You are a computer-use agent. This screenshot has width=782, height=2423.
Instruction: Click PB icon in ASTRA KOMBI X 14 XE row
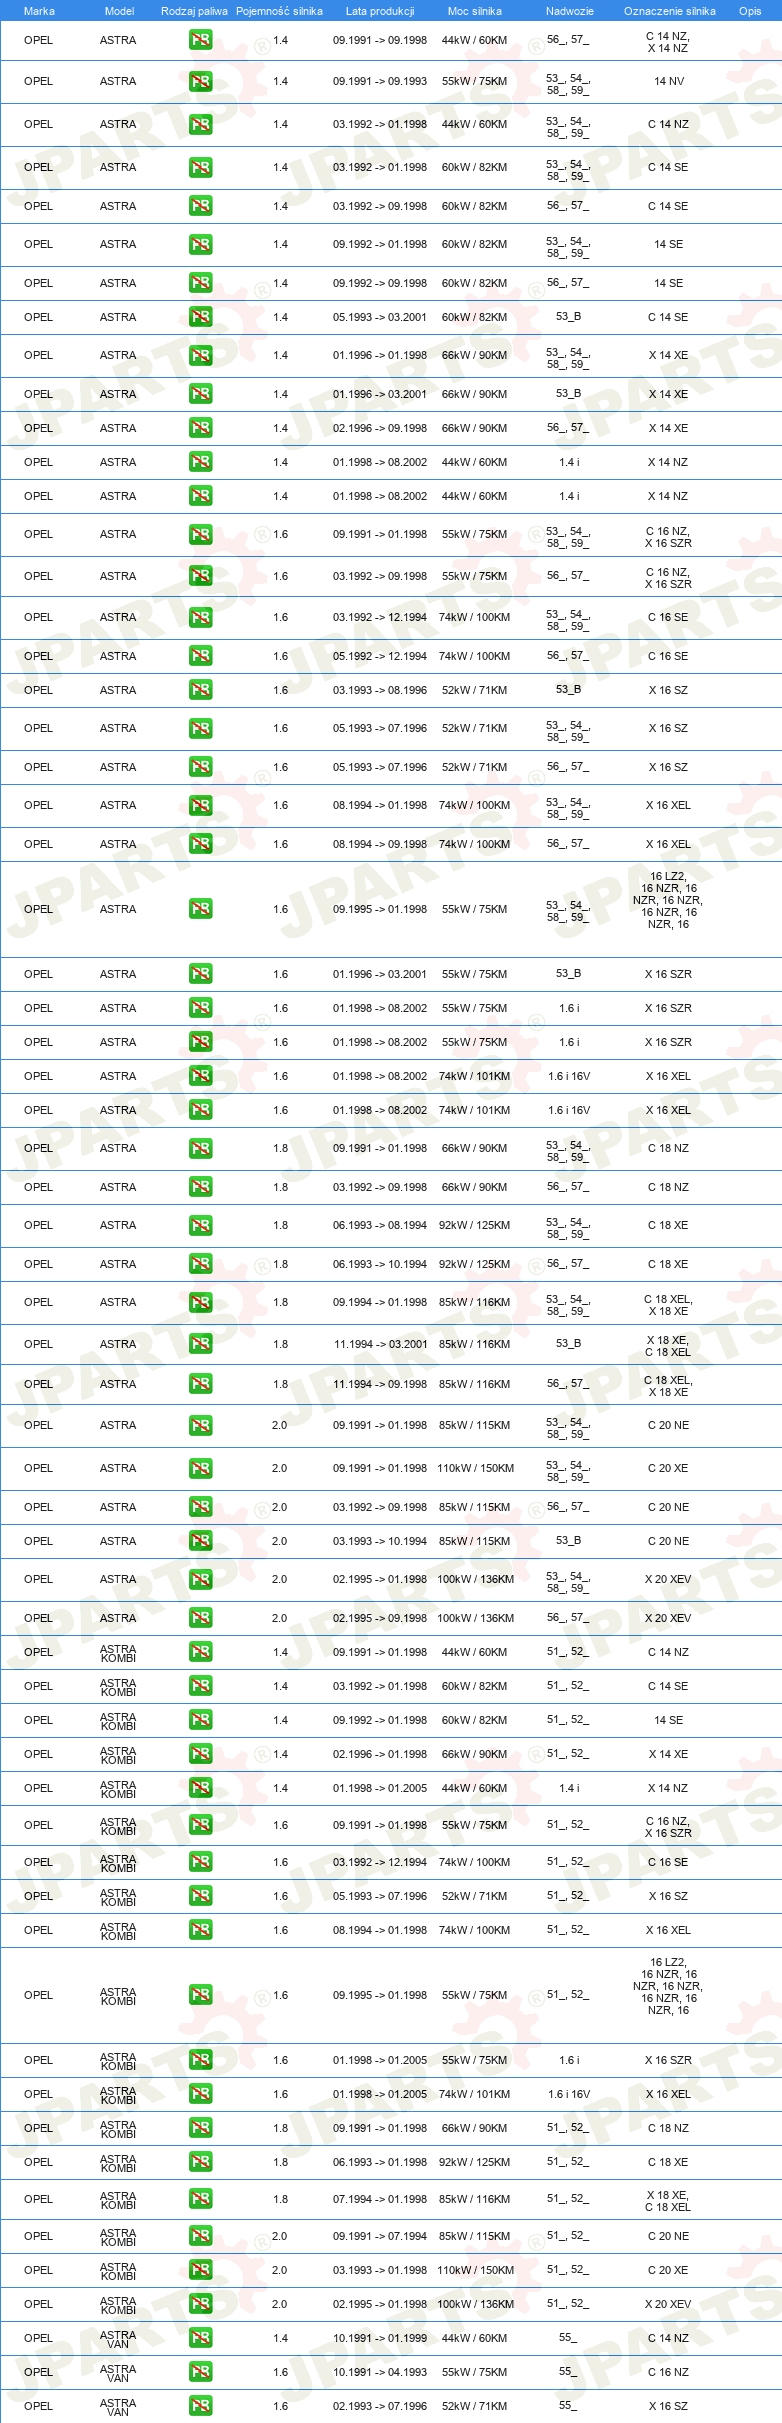coord(200,1754)
